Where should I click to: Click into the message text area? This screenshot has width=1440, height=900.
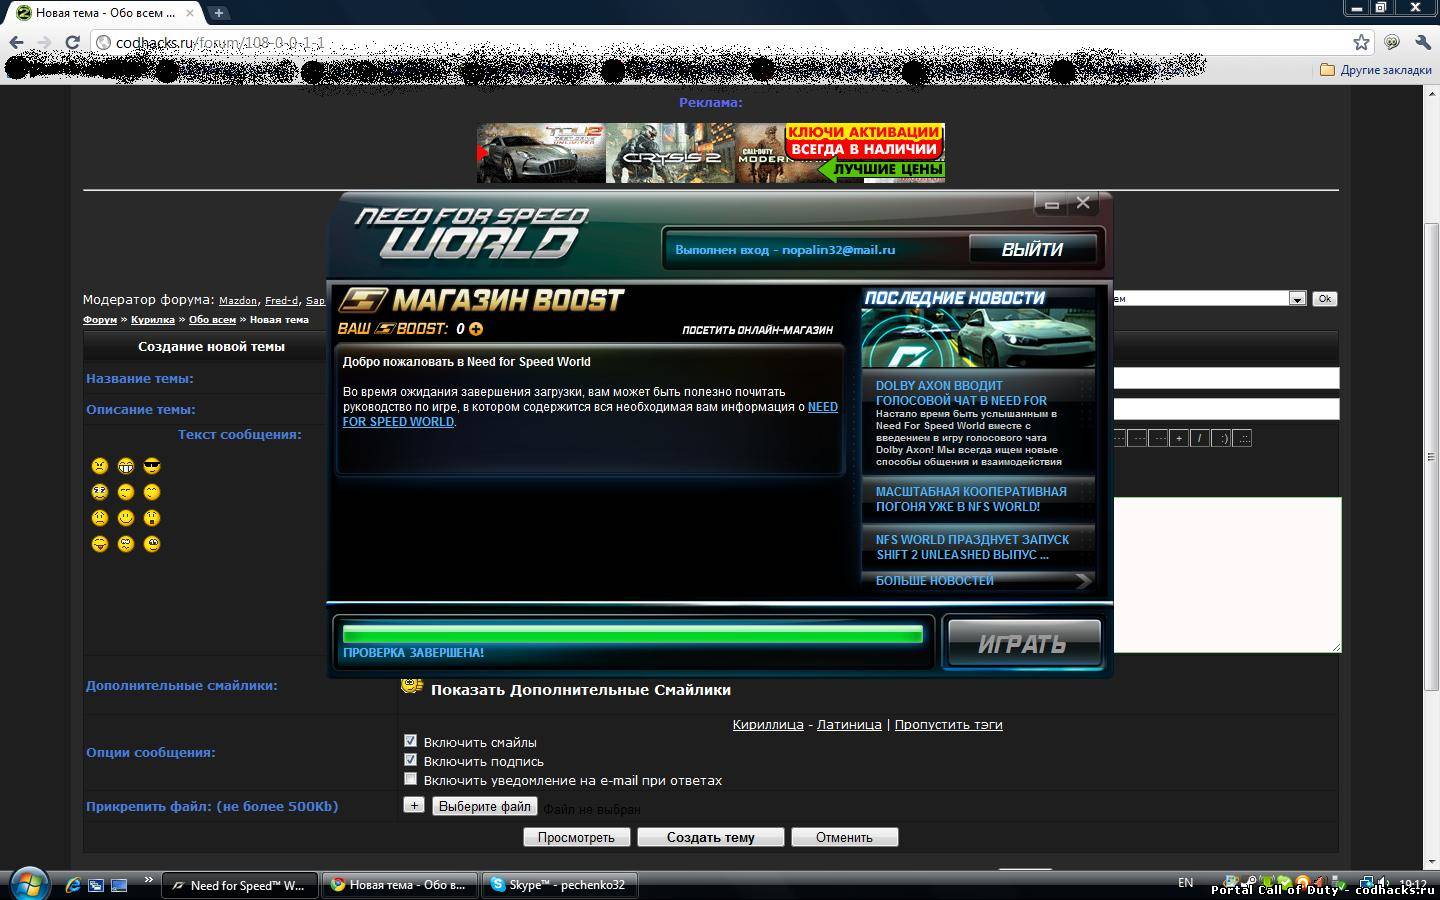[1227, 574]
